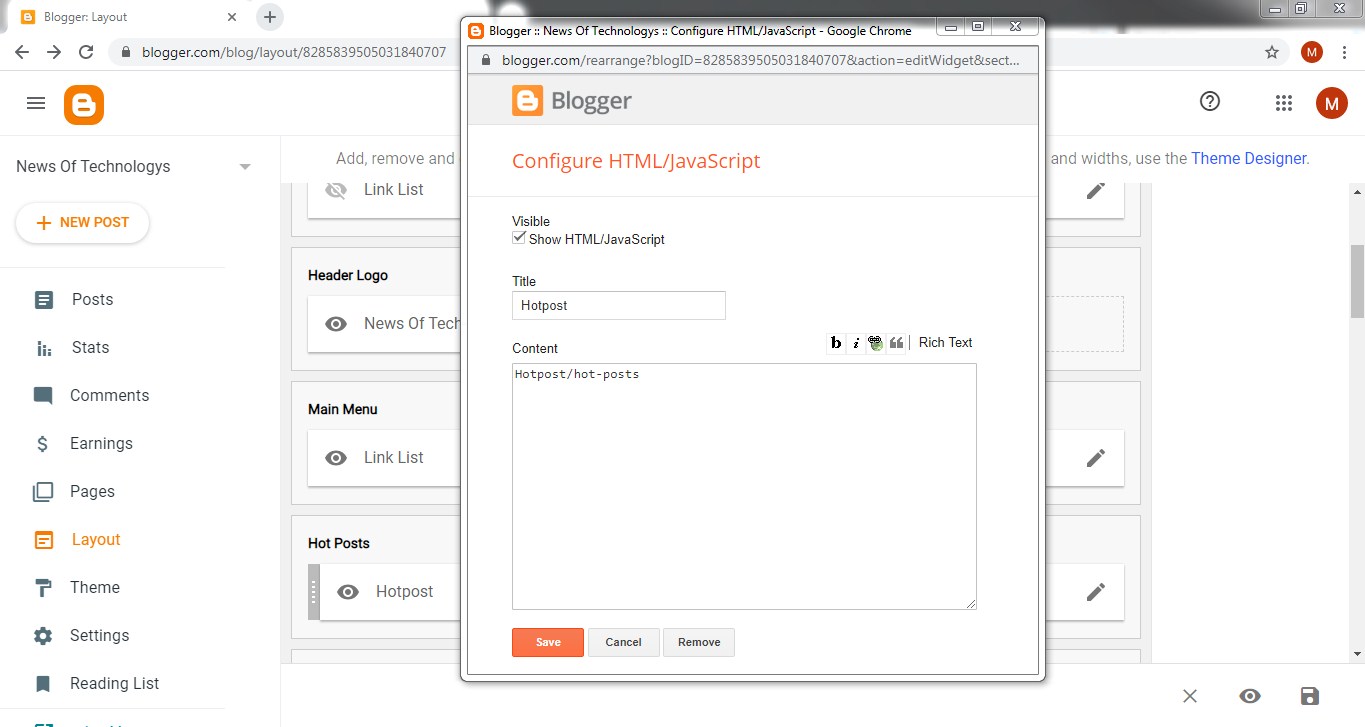Open the Earnings section
The height and width of the screenshot is (727, 1365).
pos(101,444)
